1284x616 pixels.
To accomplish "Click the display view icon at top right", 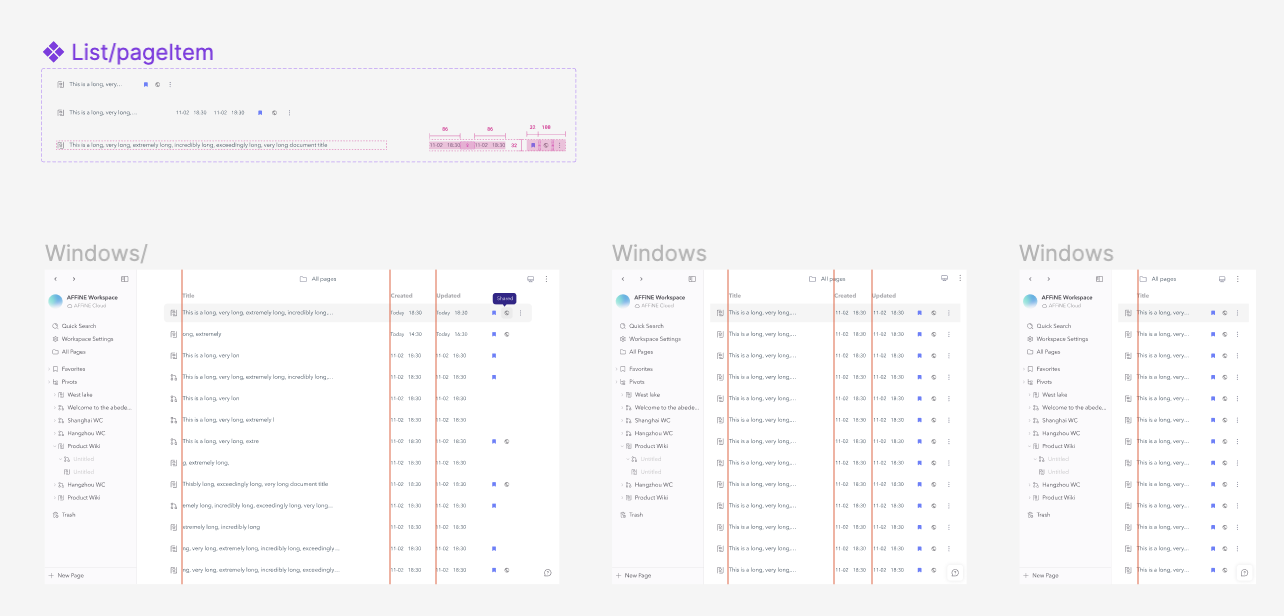I will (530, 278).
